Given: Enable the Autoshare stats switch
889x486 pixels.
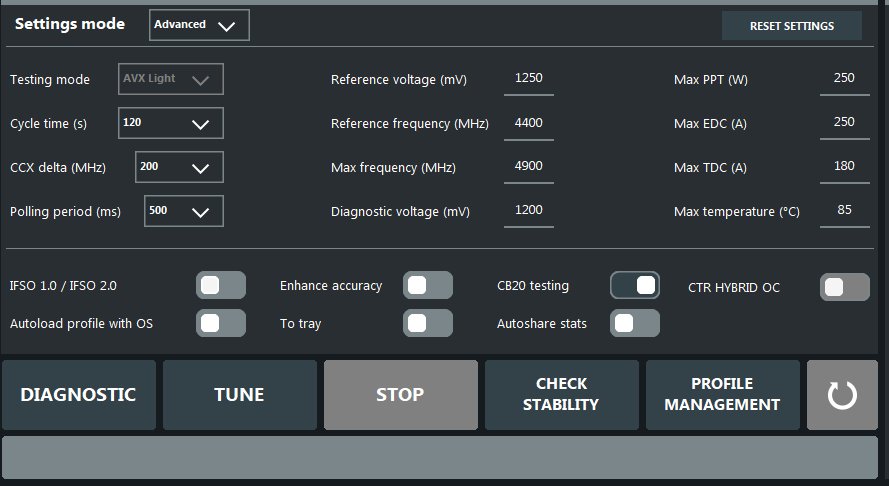Looking at the screenshot, I should coord(634,323).
